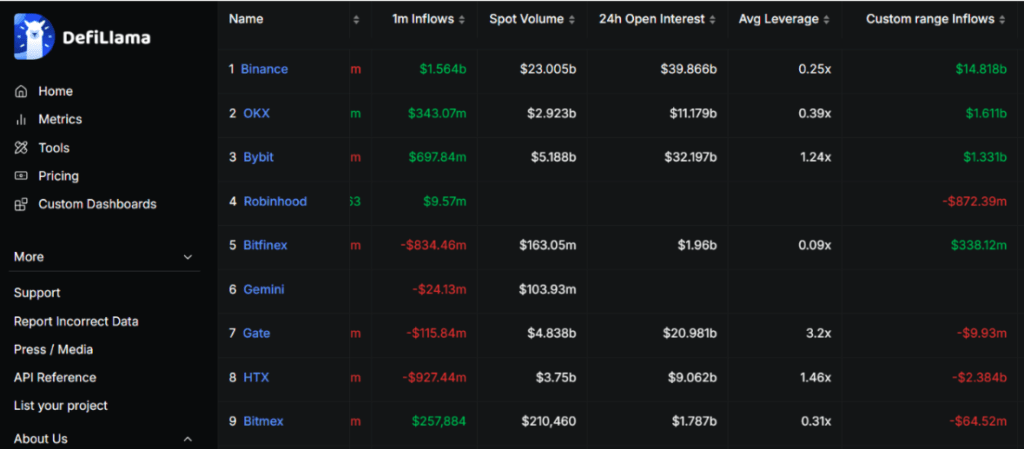The height and width of the screenshot is (449, 1024).
Task: Expand the About Us section chevron
Action: click(x=187, y=439)
